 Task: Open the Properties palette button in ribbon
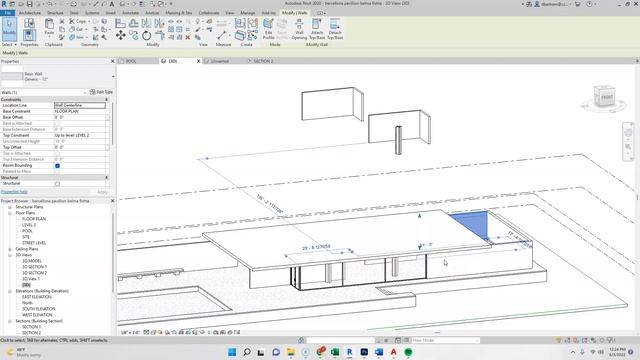coord(29,35)
